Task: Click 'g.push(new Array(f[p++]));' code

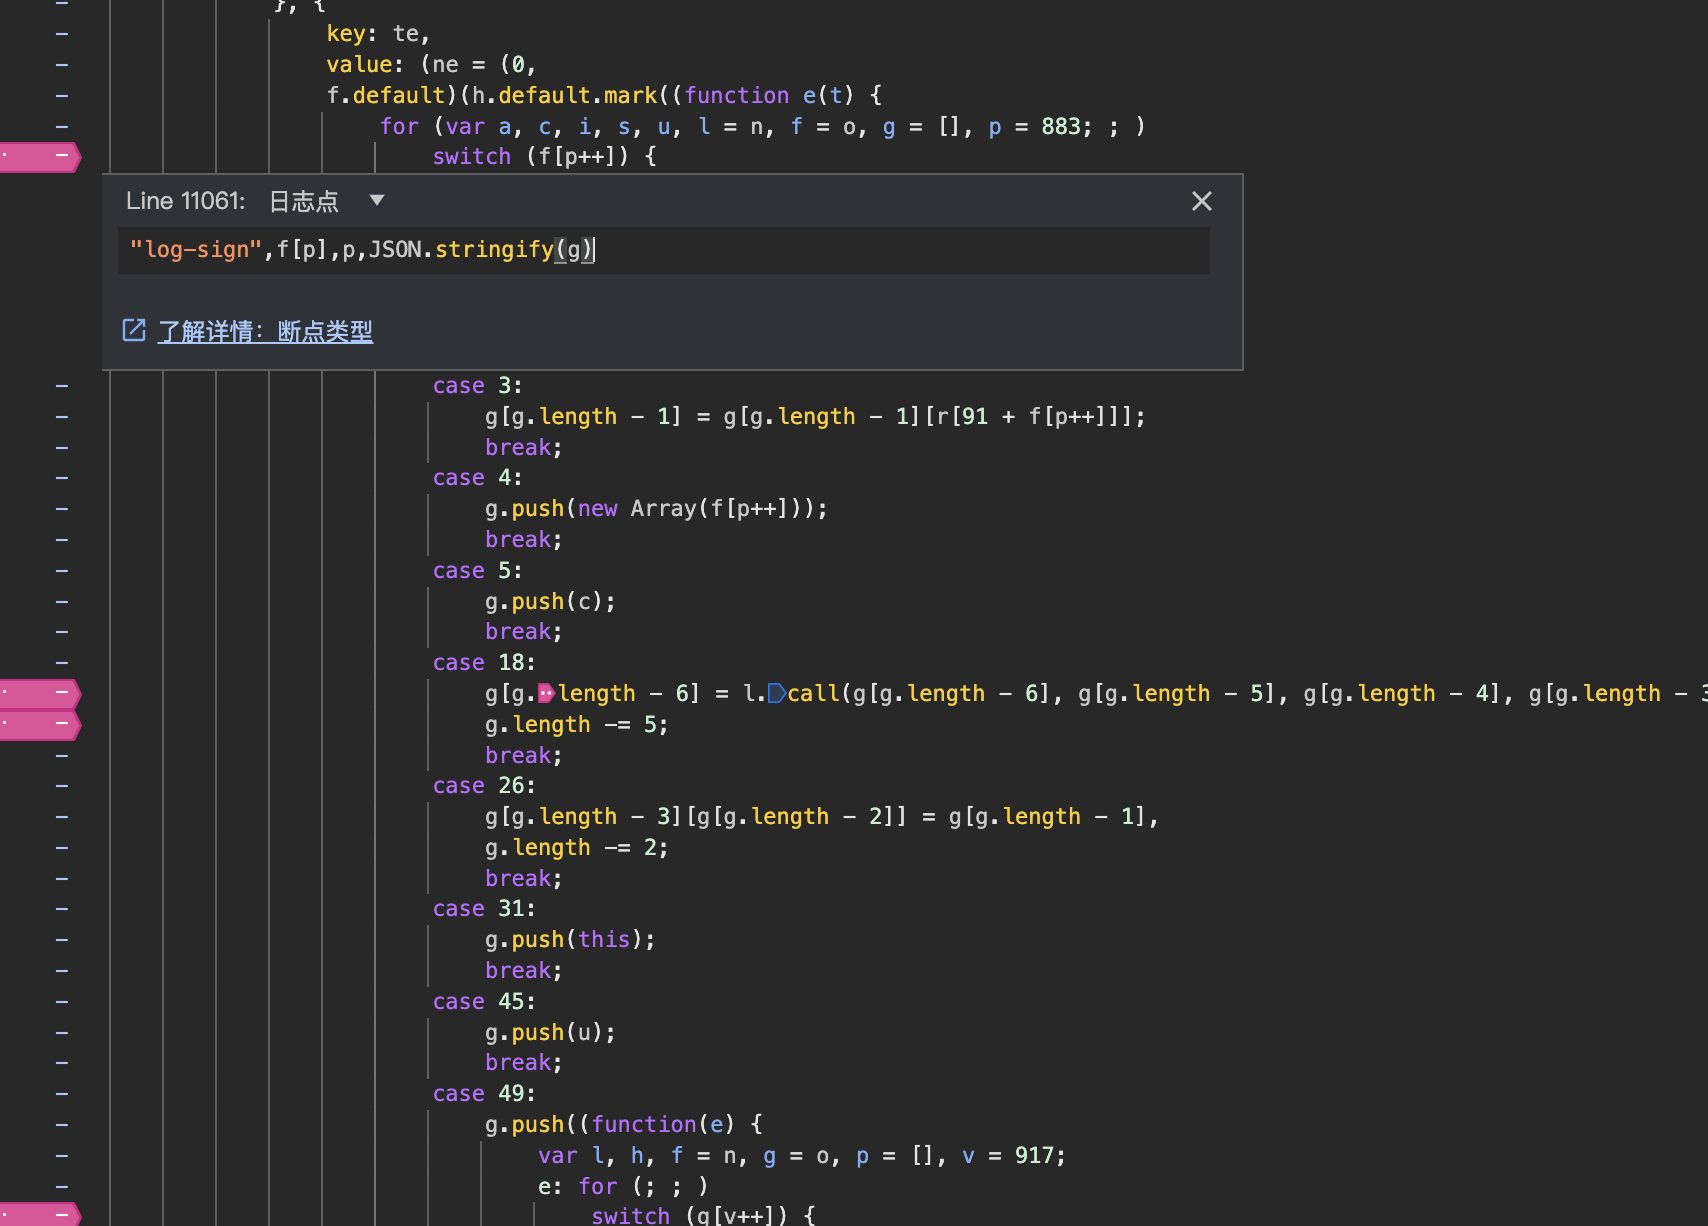Action: point(656,509)
